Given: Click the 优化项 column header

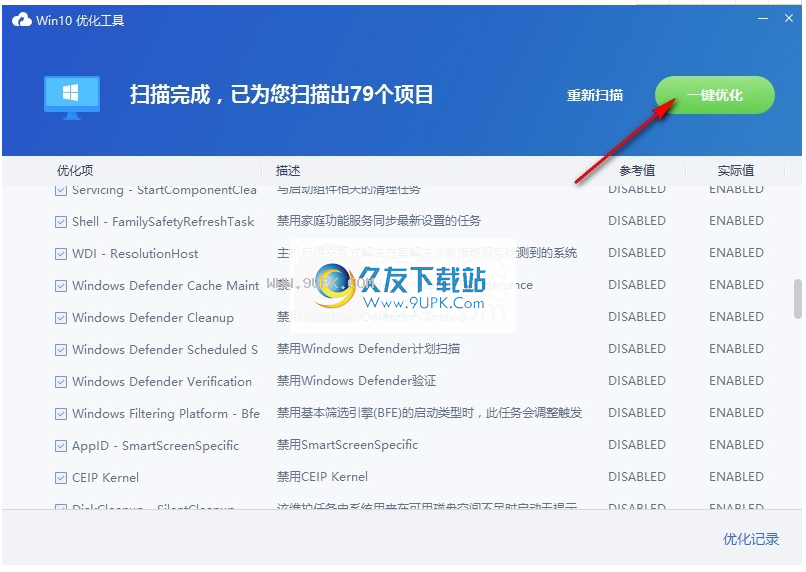Looking at the screenshot, I should coord(75,171).
